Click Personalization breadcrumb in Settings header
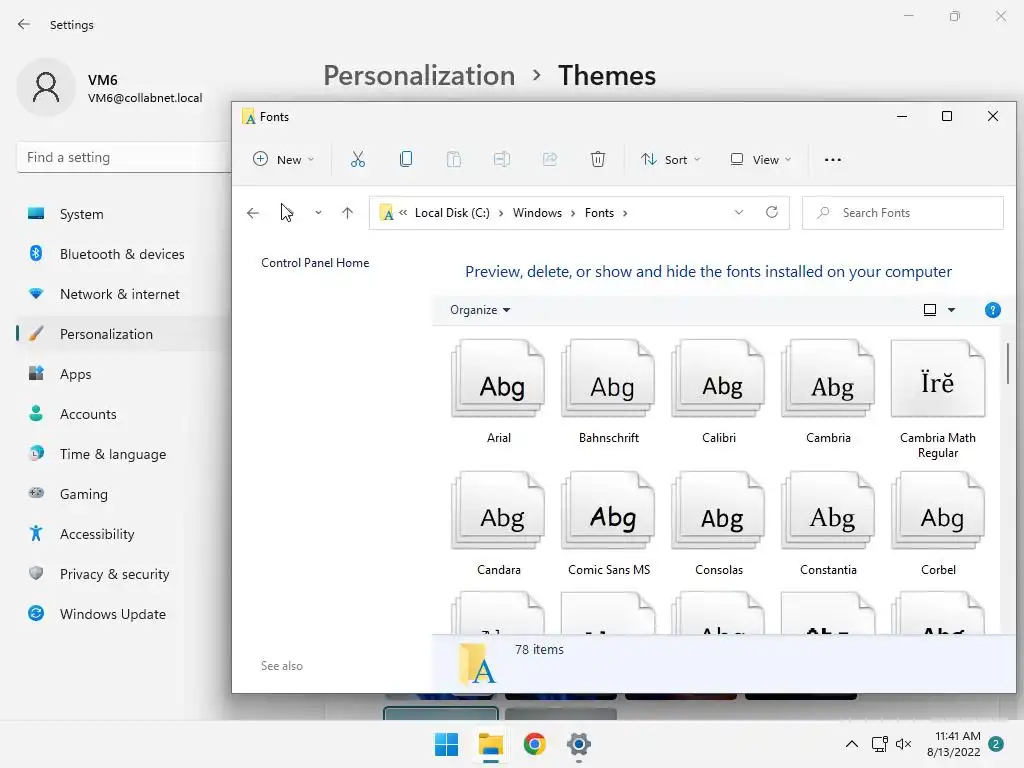1024x768 pixels. point(419,76)
